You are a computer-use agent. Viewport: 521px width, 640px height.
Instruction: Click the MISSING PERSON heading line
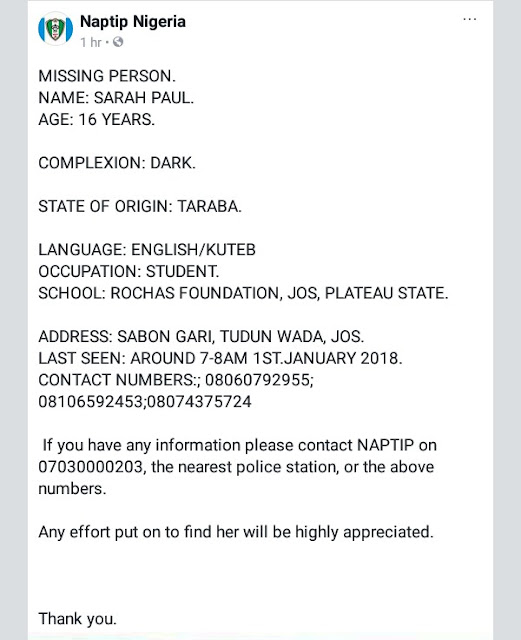click(x=107, y=76)
